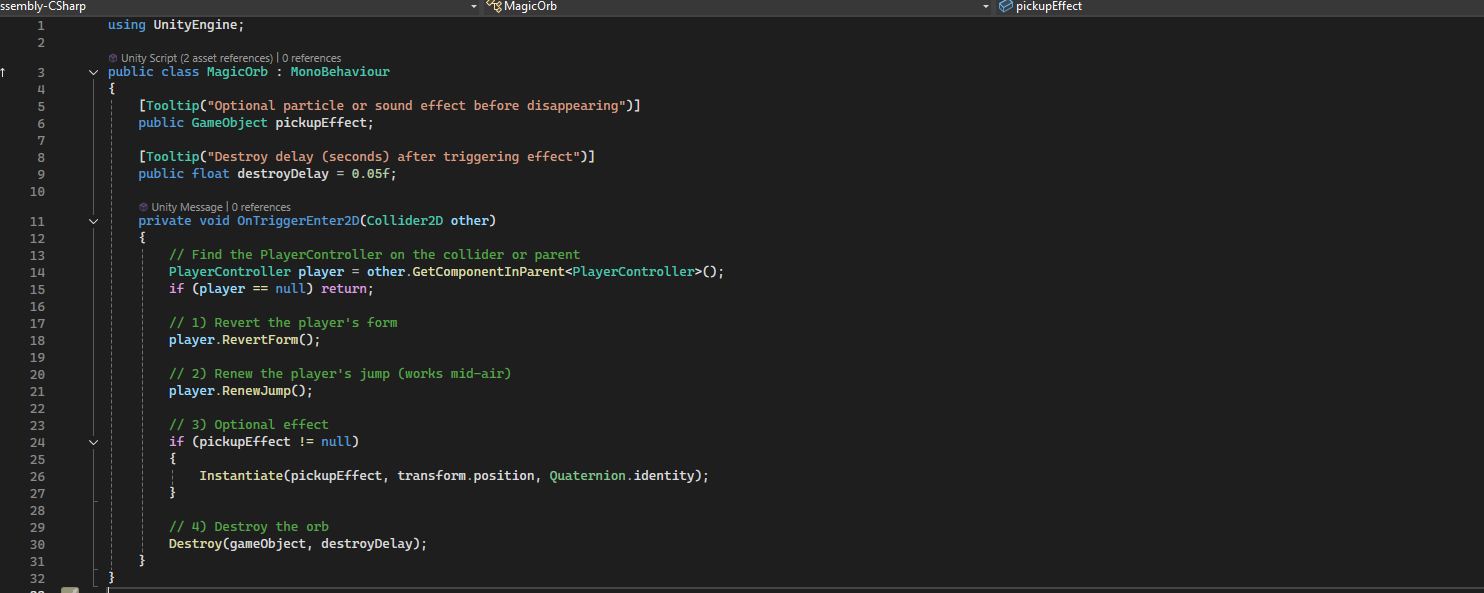Click line number 26 in the gutter

[x=38, y=476]
